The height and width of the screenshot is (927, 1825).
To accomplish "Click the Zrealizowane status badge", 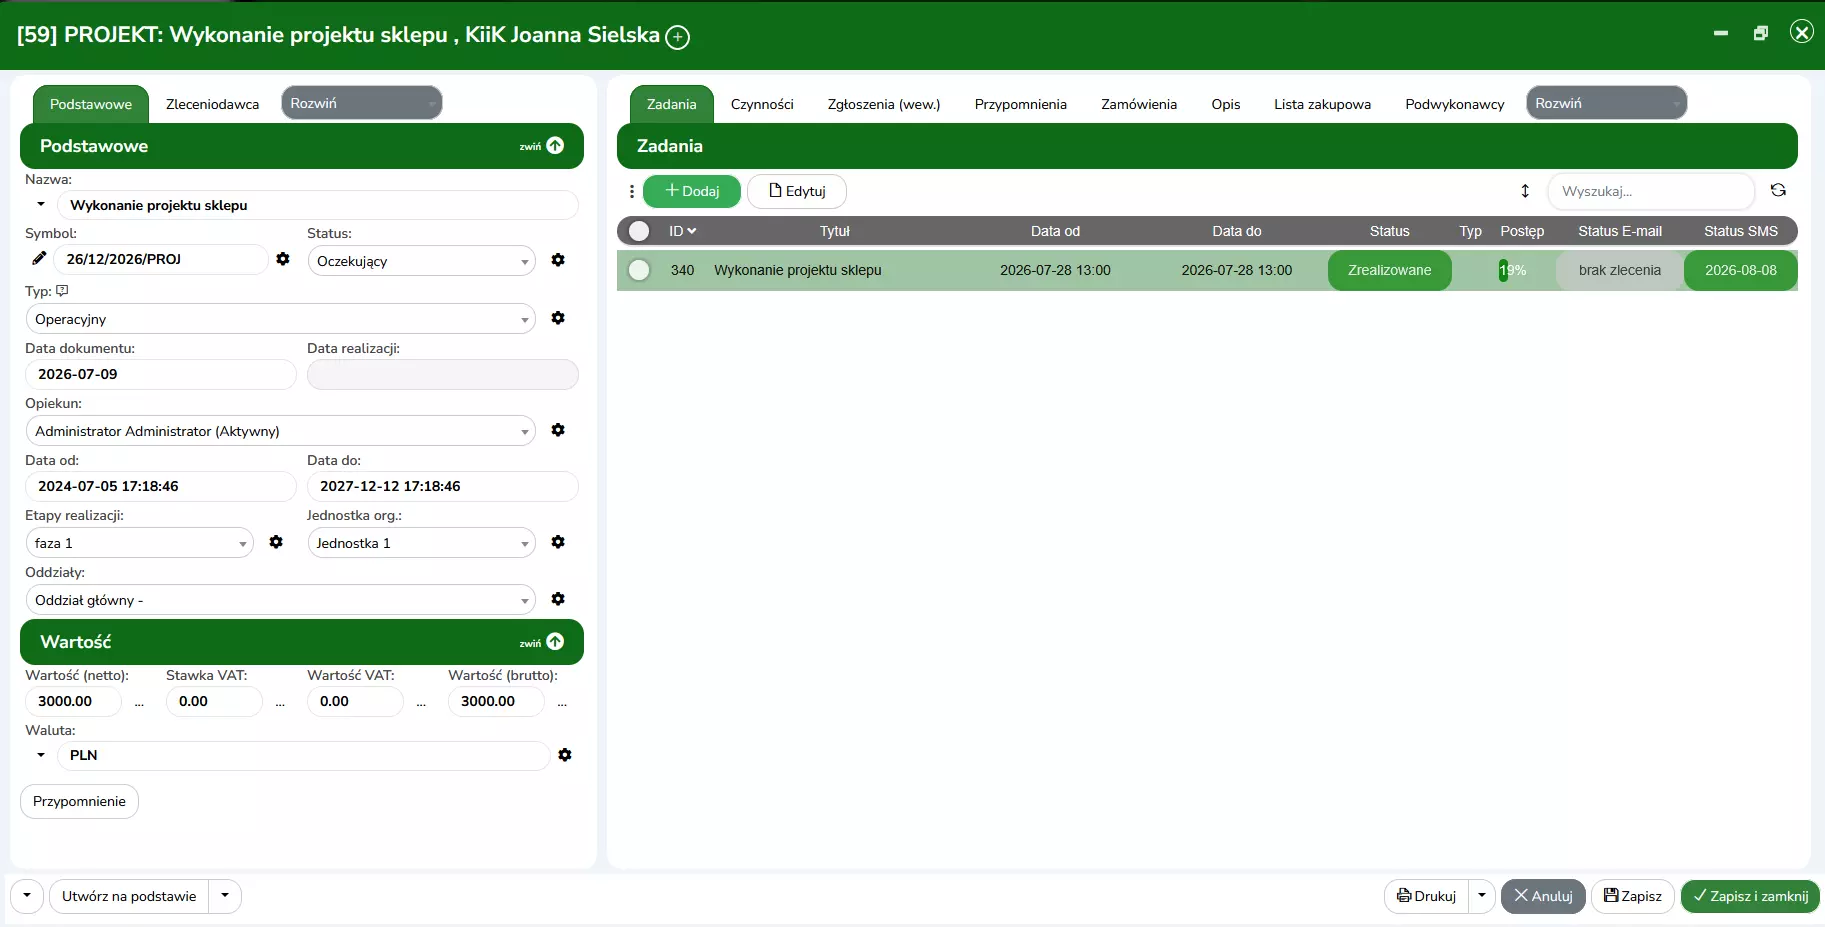I will tap(1389, 270).
